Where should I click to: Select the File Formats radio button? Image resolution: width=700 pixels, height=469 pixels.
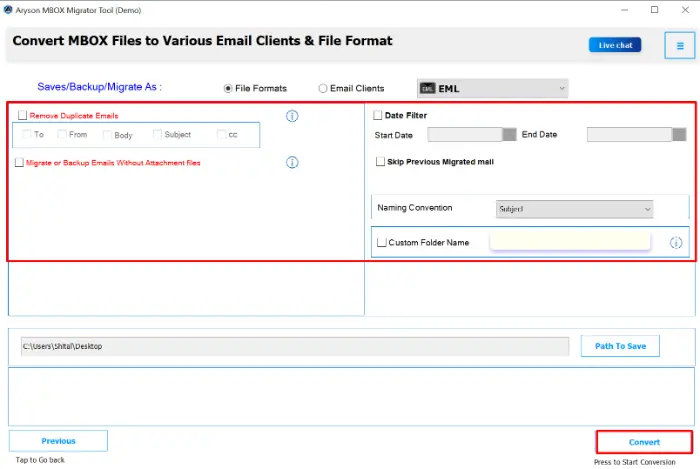pyautogui.click(x=228, y=88)
